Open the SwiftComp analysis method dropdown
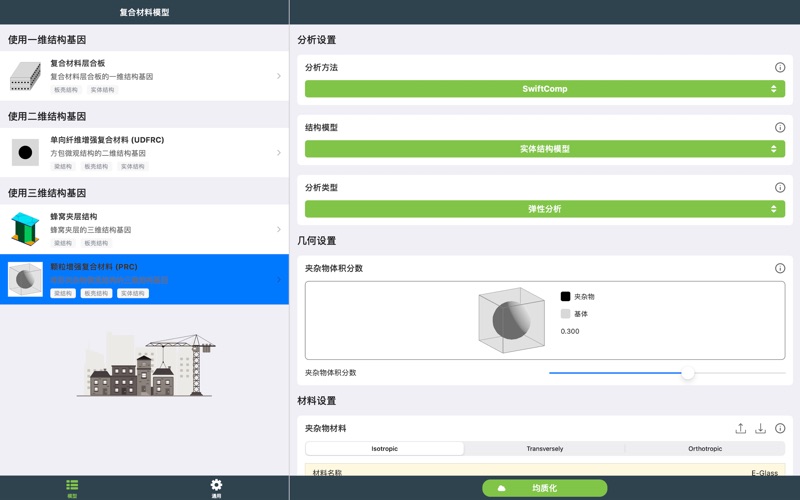This screenshot has height=500, width=800. click(545, 89)
